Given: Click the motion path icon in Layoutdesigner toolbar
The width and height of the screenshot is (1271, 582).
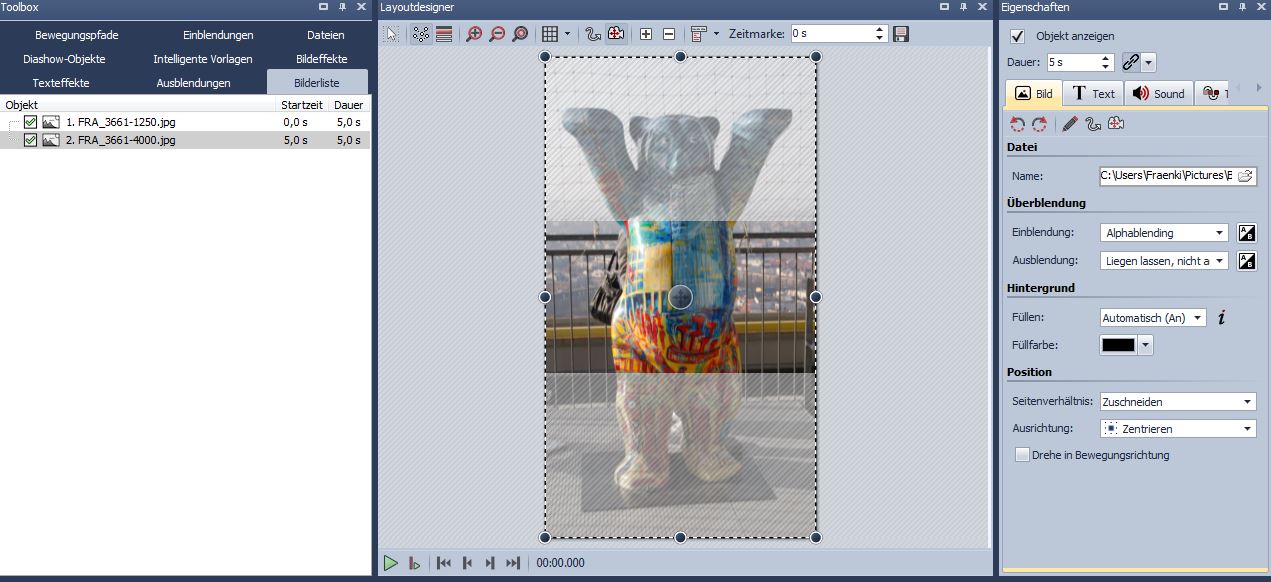Looking at the screenshot, I should 593,34.
